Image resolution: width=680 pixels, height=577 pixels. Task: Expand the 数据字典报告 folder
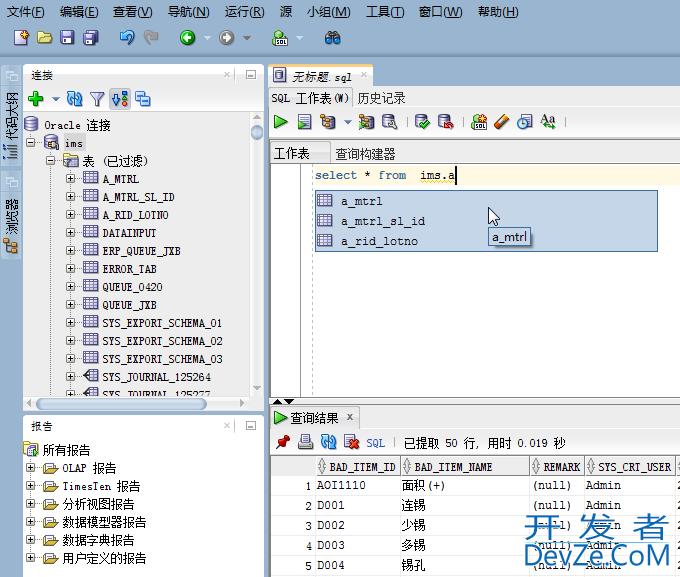(x=30, y=540)
